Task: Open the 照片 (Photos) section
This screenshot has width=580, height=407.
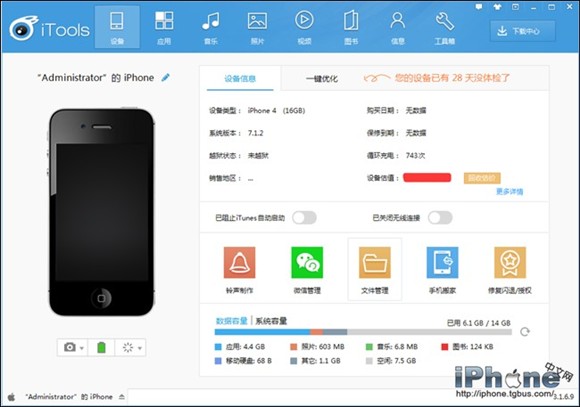Action: tap(257, 27)
